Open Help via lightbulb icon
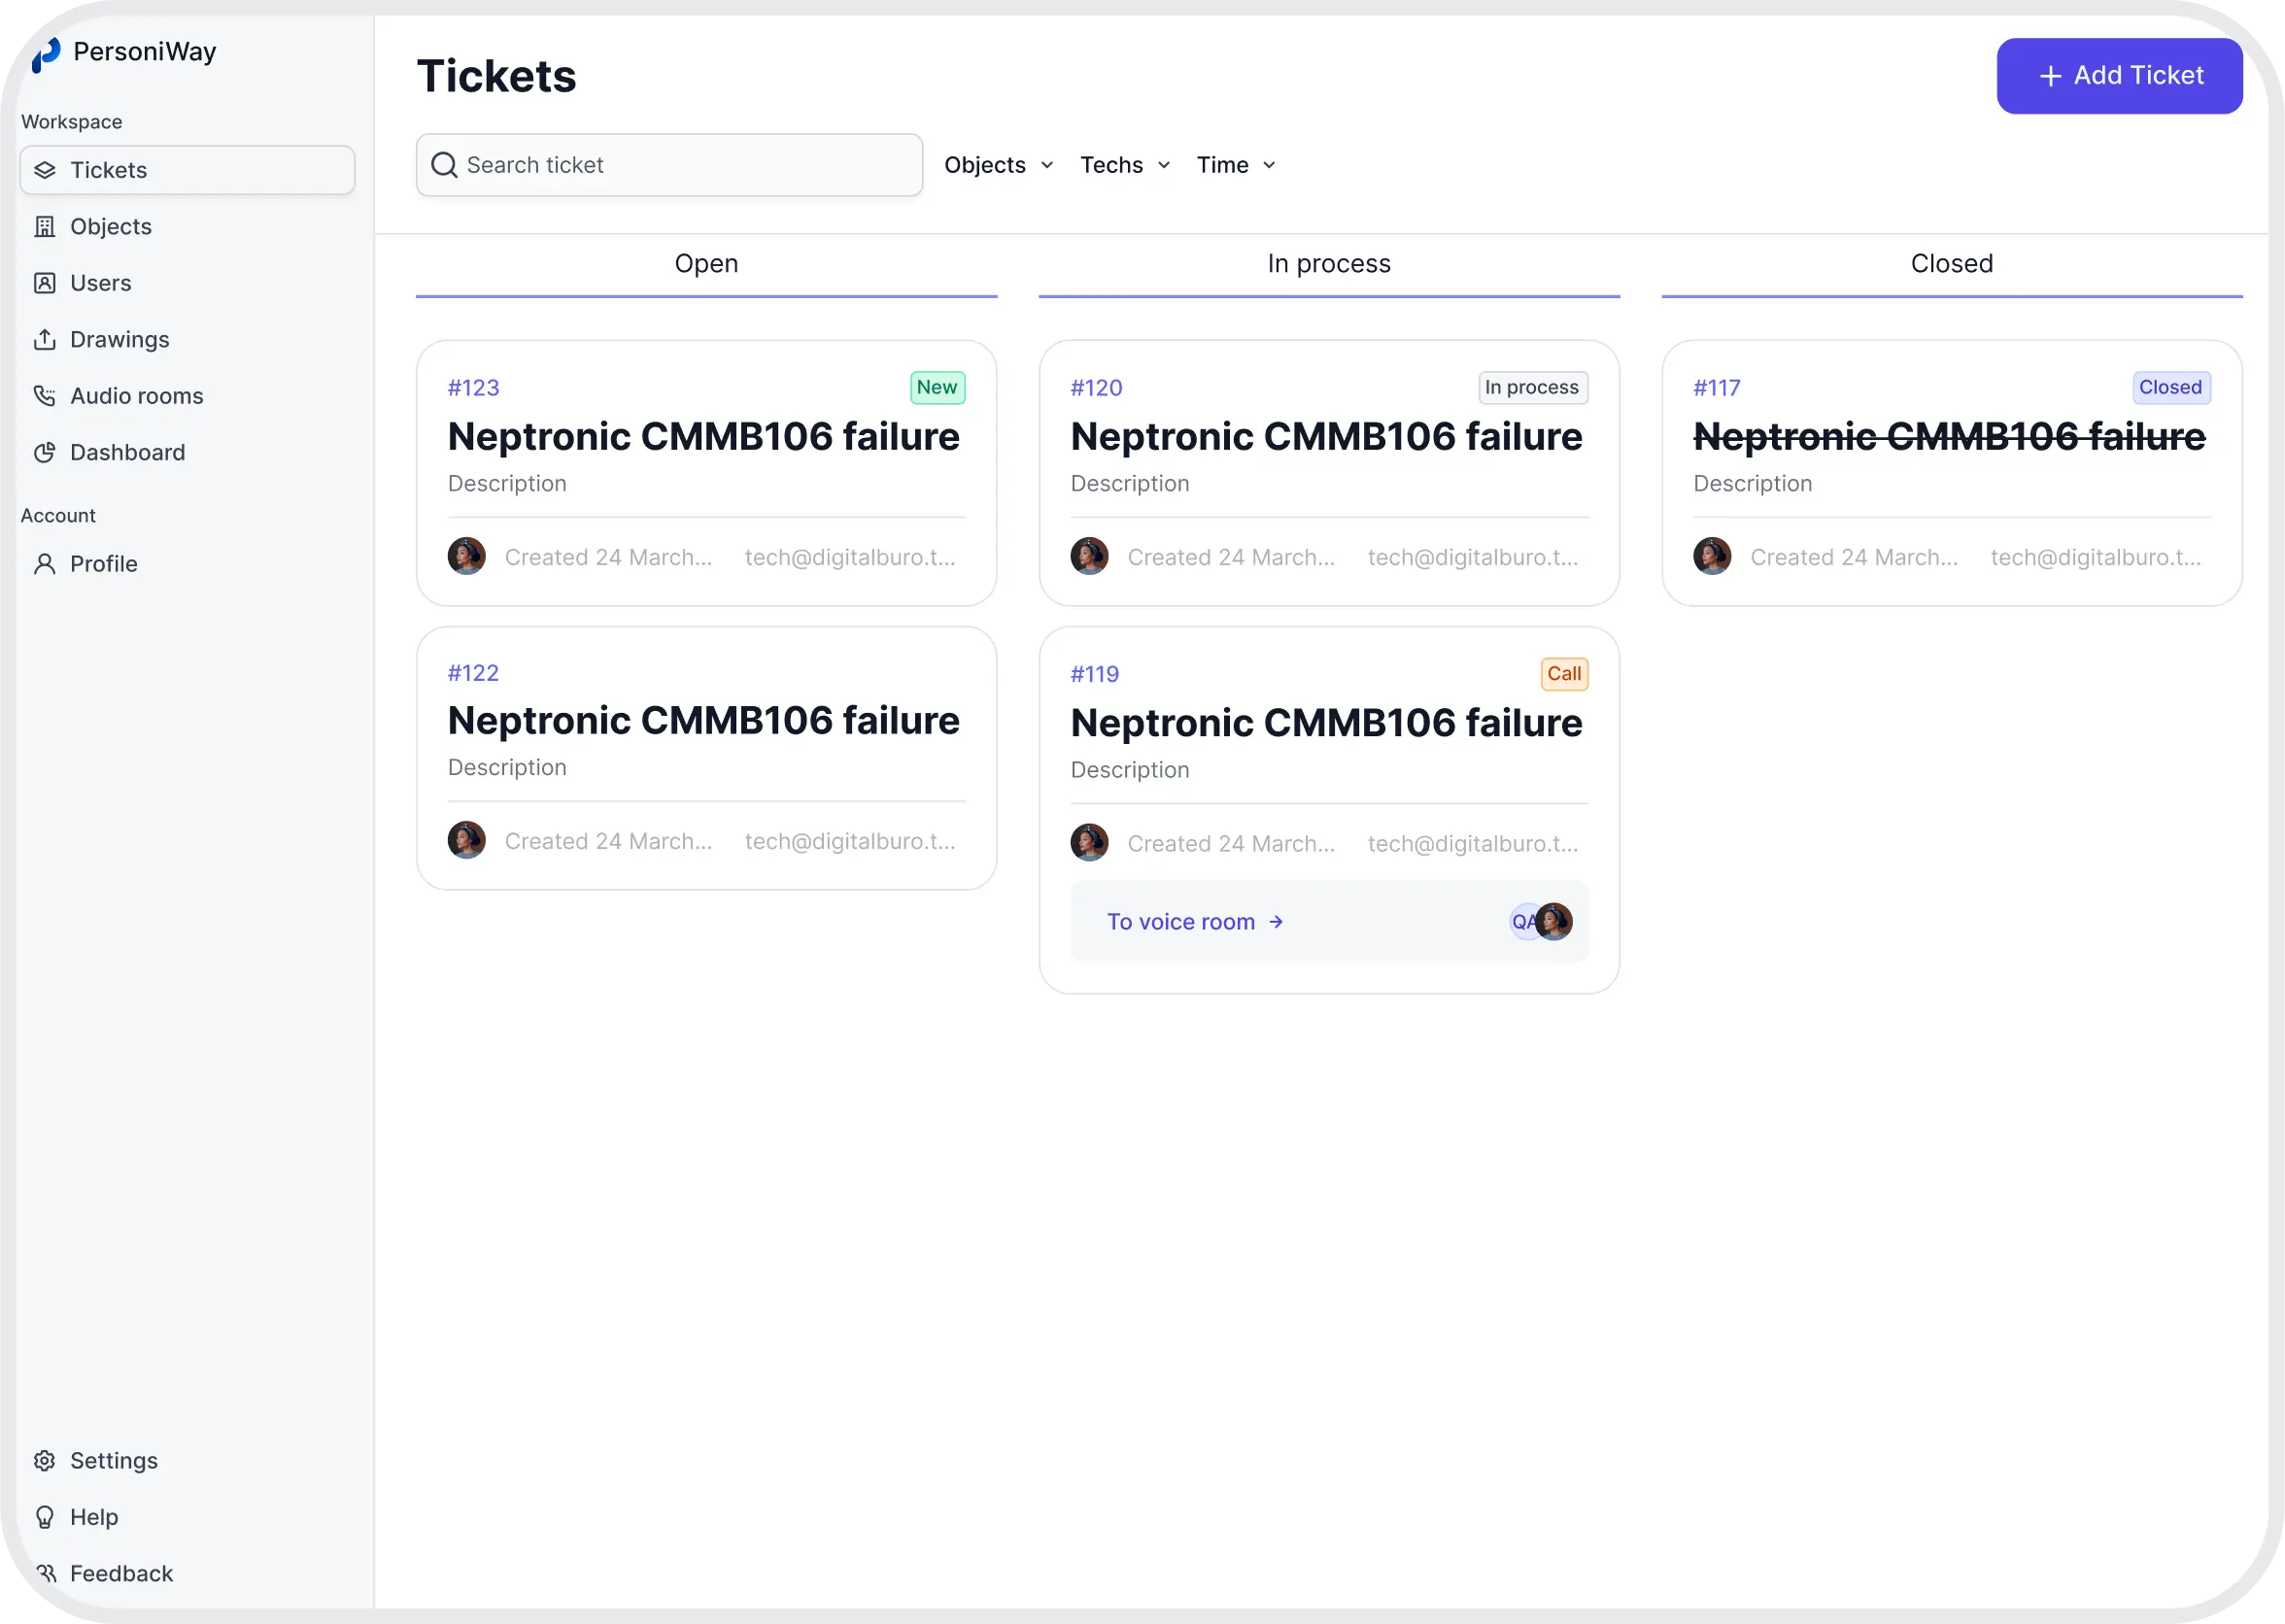Viewport: 2285px width, 1624px height. coord(44,1517)
